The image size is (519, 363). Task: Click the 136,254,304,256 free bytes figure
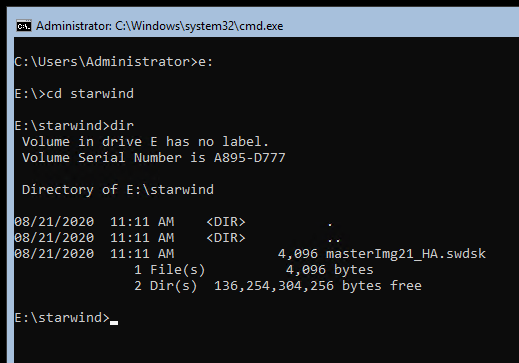[x=274, y=286]
